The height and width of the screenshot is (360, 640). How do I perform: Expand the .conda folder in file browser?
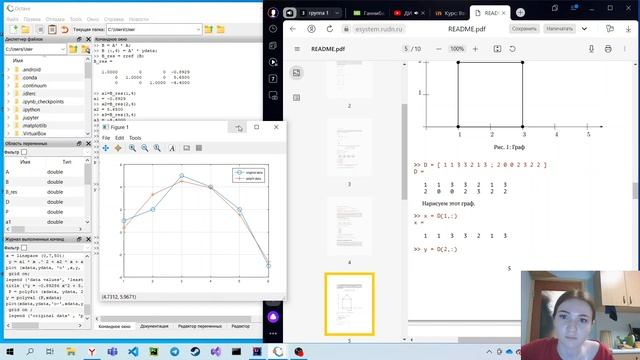click(8, 78)
